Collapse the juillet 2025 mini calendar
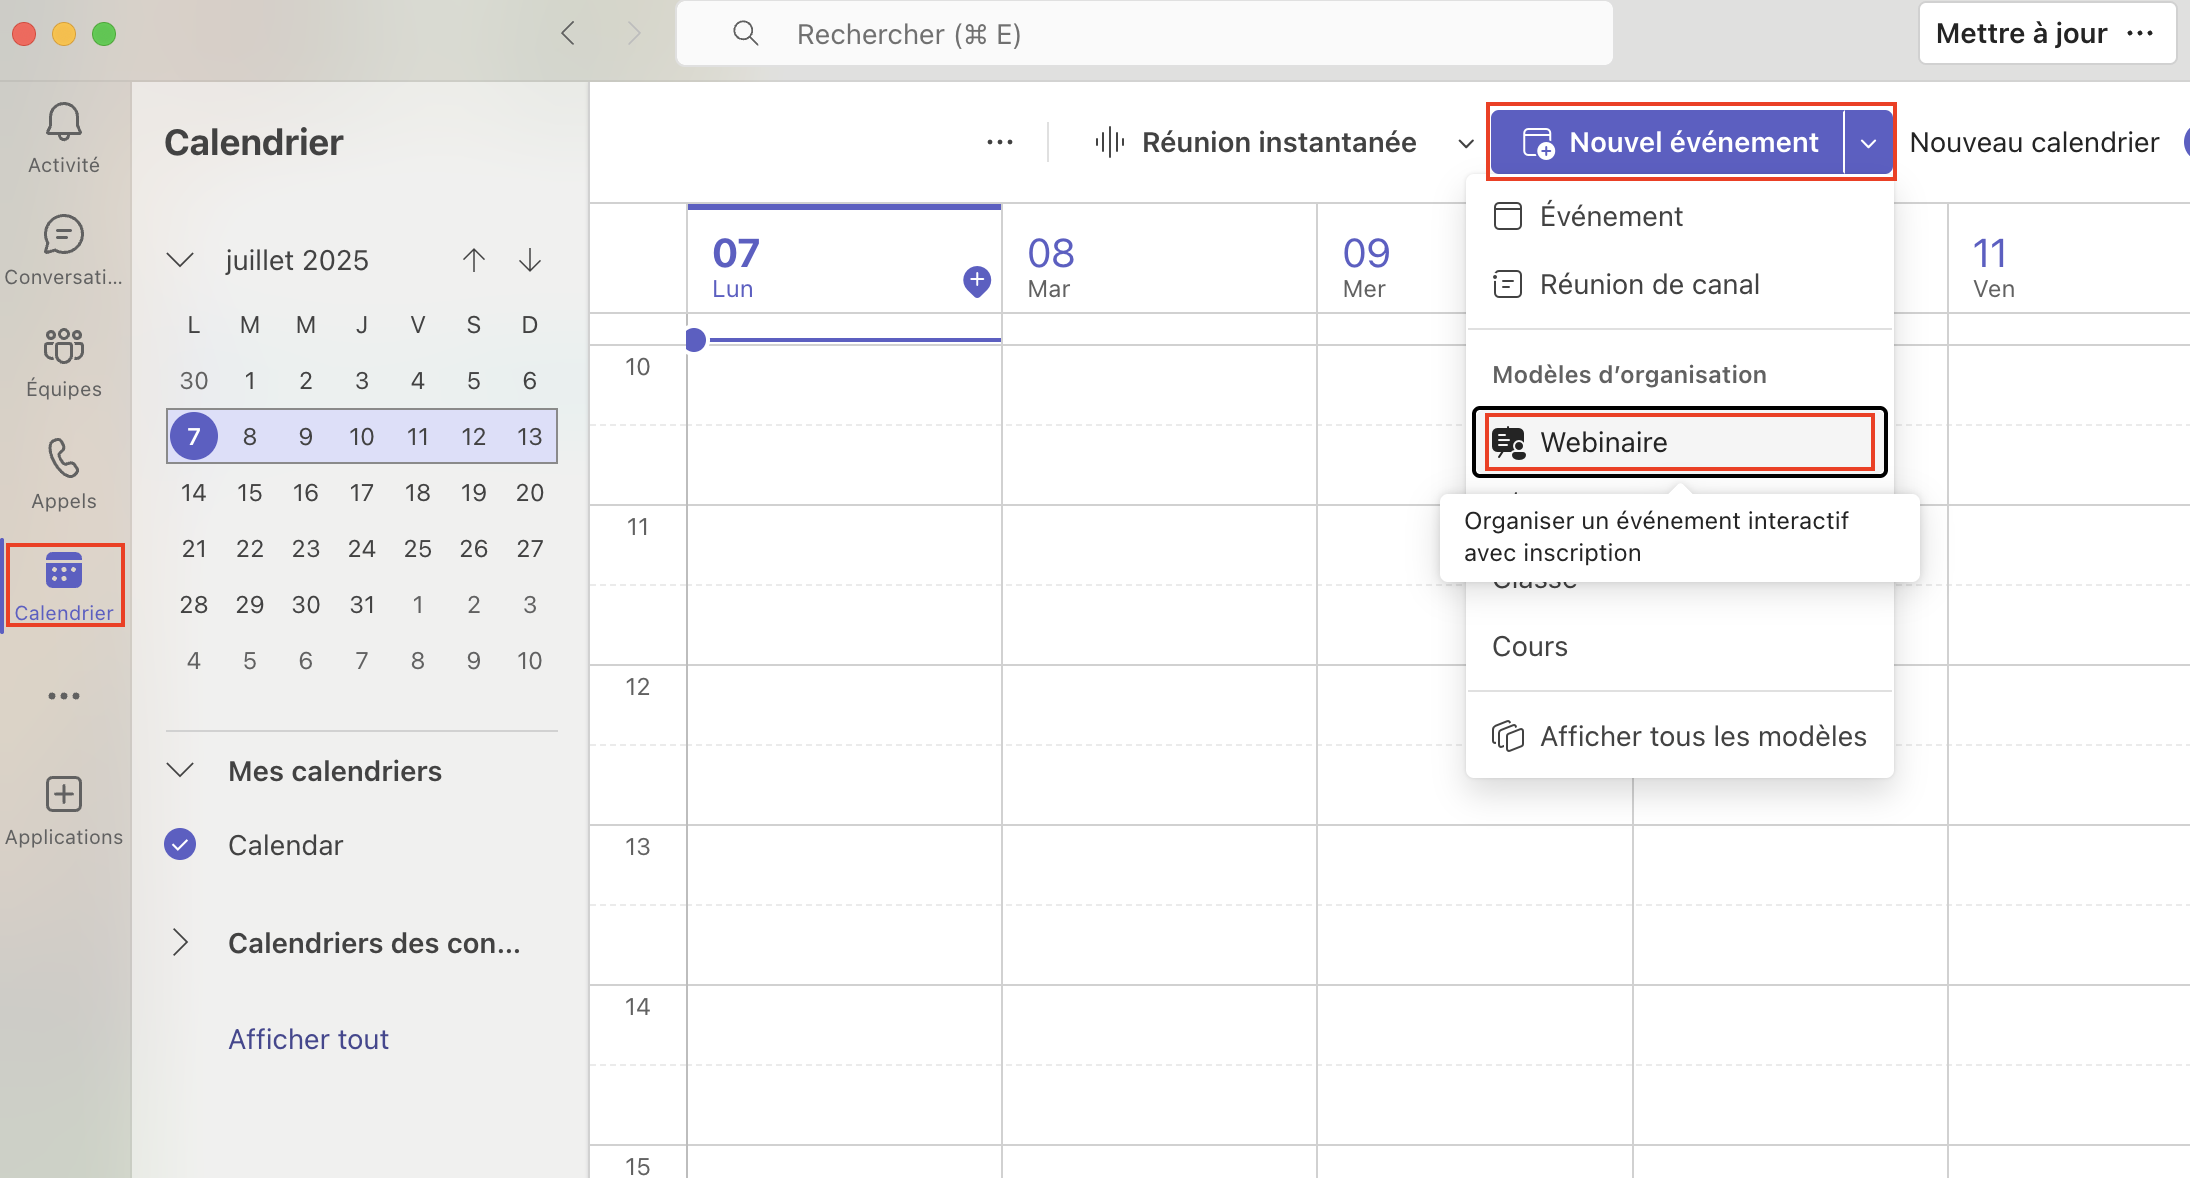 pyautogui.click(x=180, y=261)
